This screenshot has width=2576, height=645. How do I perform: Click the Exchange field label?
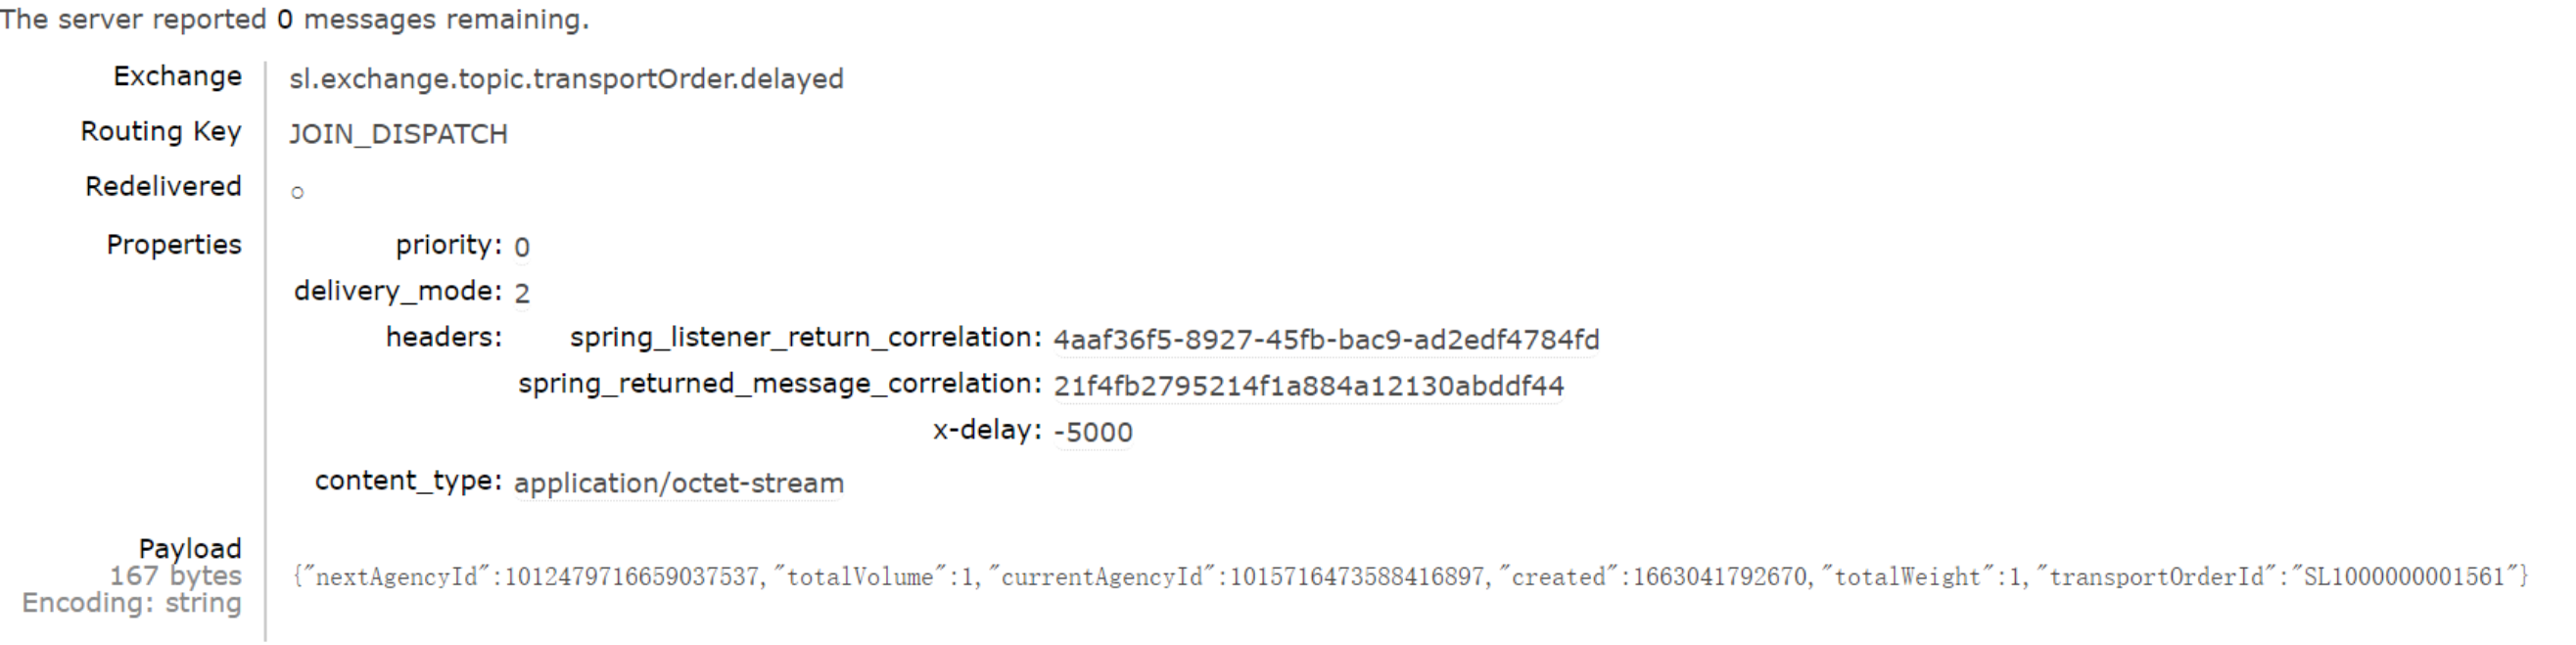[177, 77]
